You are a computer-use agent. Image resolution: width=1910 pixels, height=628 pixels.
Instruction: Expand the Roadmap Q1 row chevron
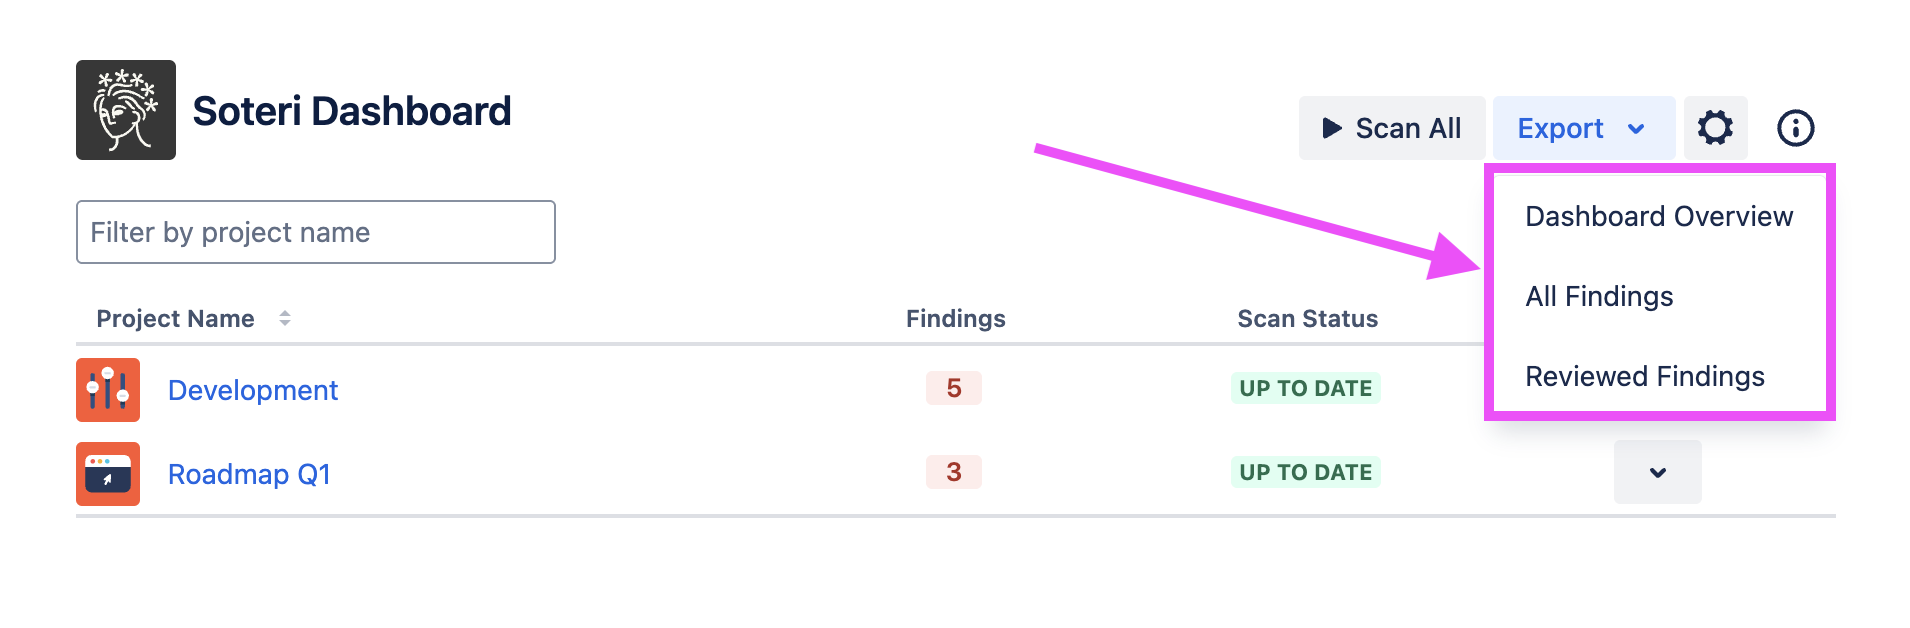(x=1657, y=472)
